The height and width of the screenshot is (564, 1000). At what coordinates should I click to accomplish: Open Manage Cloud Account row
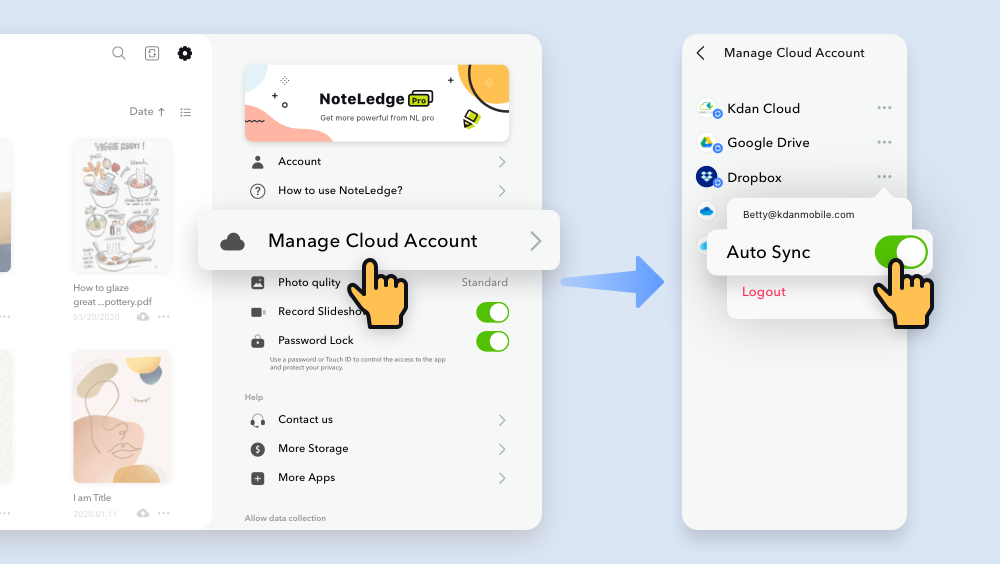tap(379, 241)
